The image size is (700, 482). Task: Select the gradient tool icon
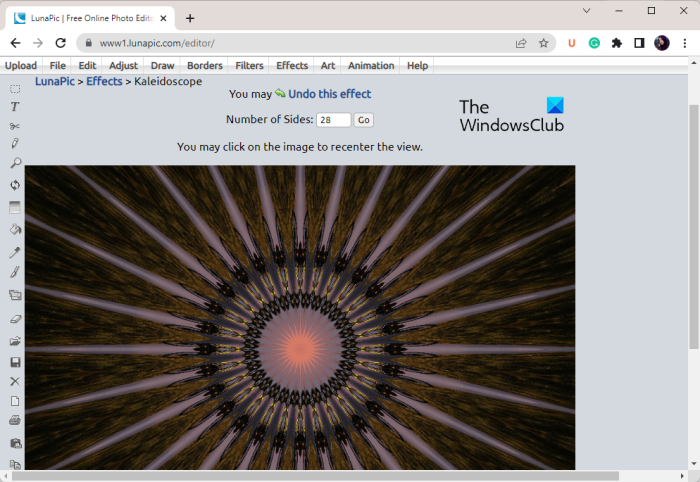(x=15, y=208)
